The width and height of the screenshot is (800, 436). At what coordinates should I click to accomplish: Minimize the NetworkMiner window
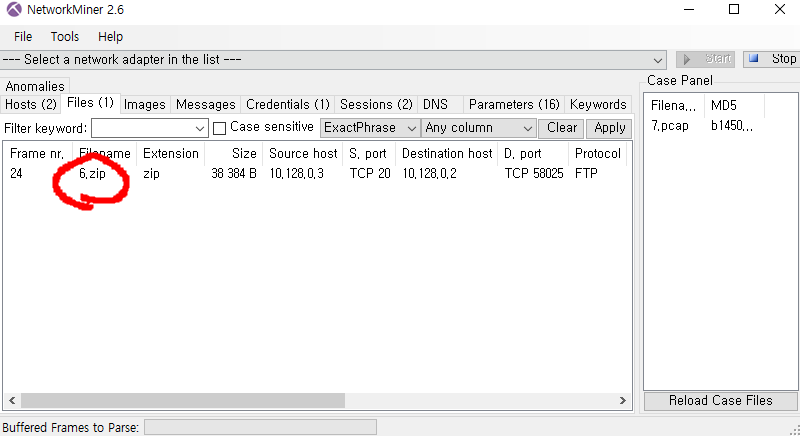[689, 9]
